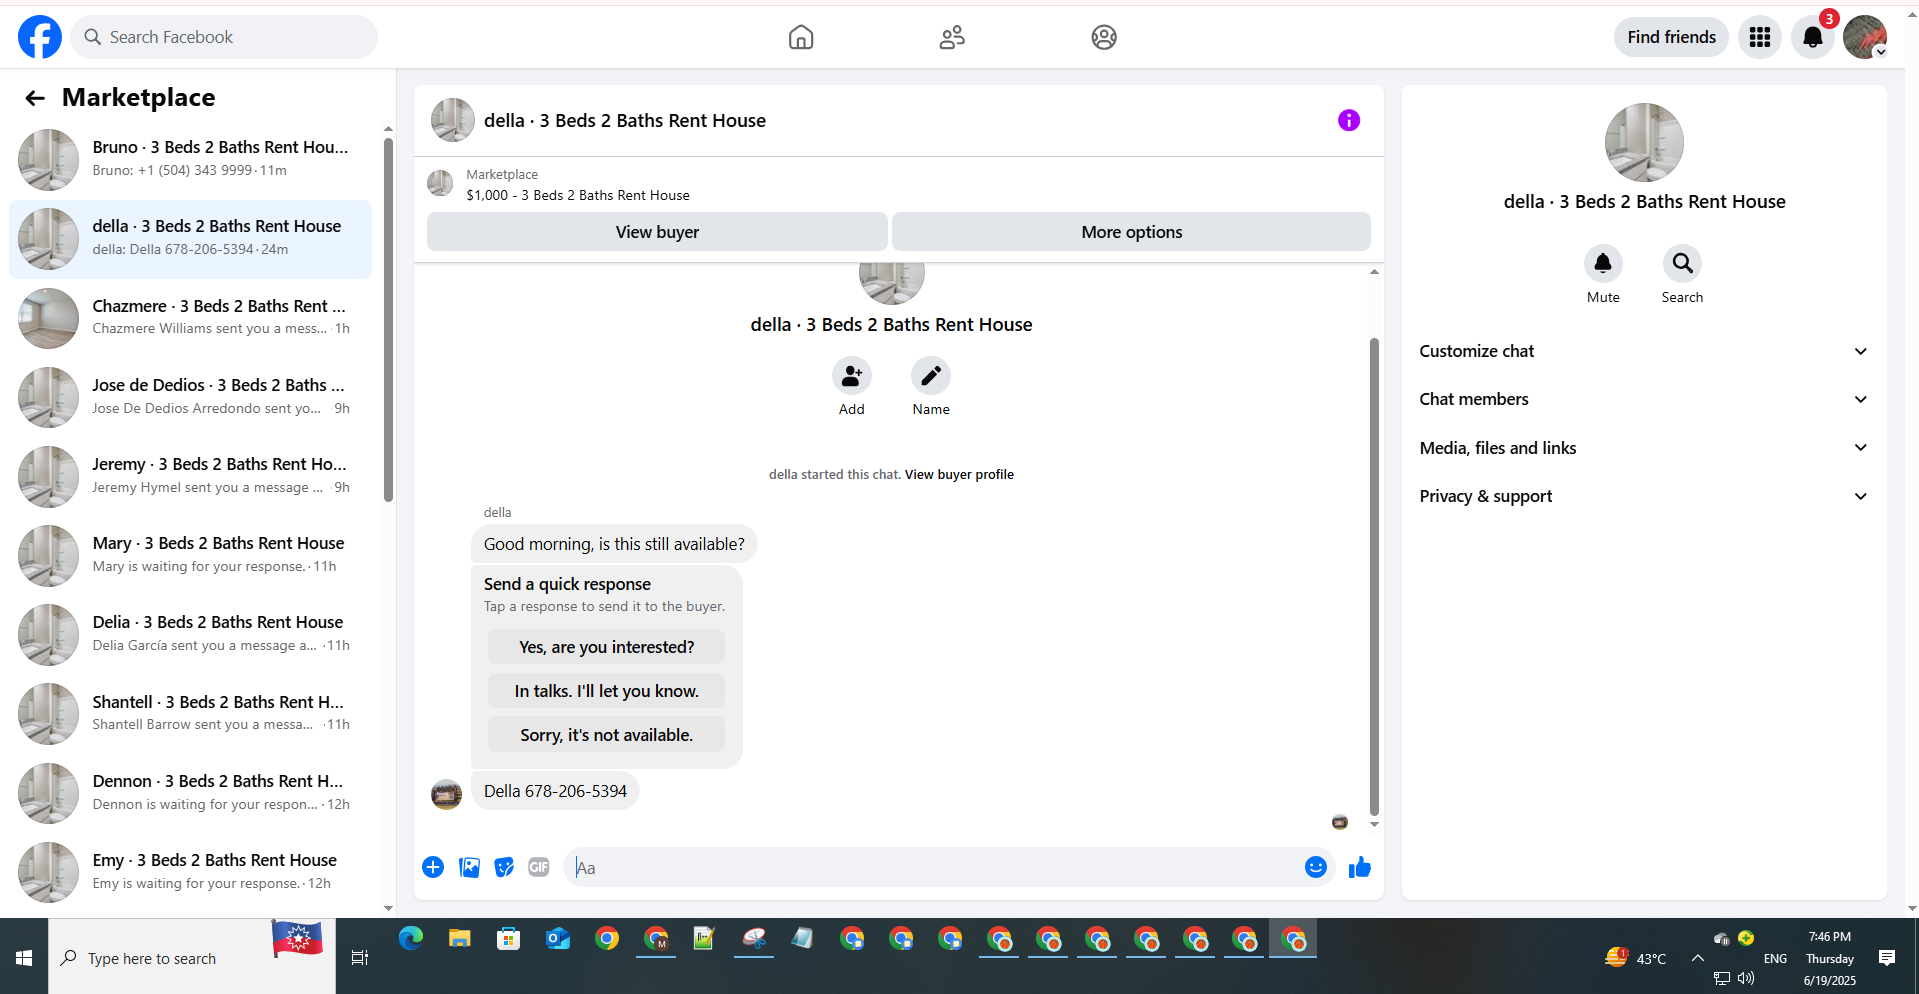Image resolution: width=1919 pixels, height=994 pixels.
Task: Open the GIF picker
Action: (539, 867)
